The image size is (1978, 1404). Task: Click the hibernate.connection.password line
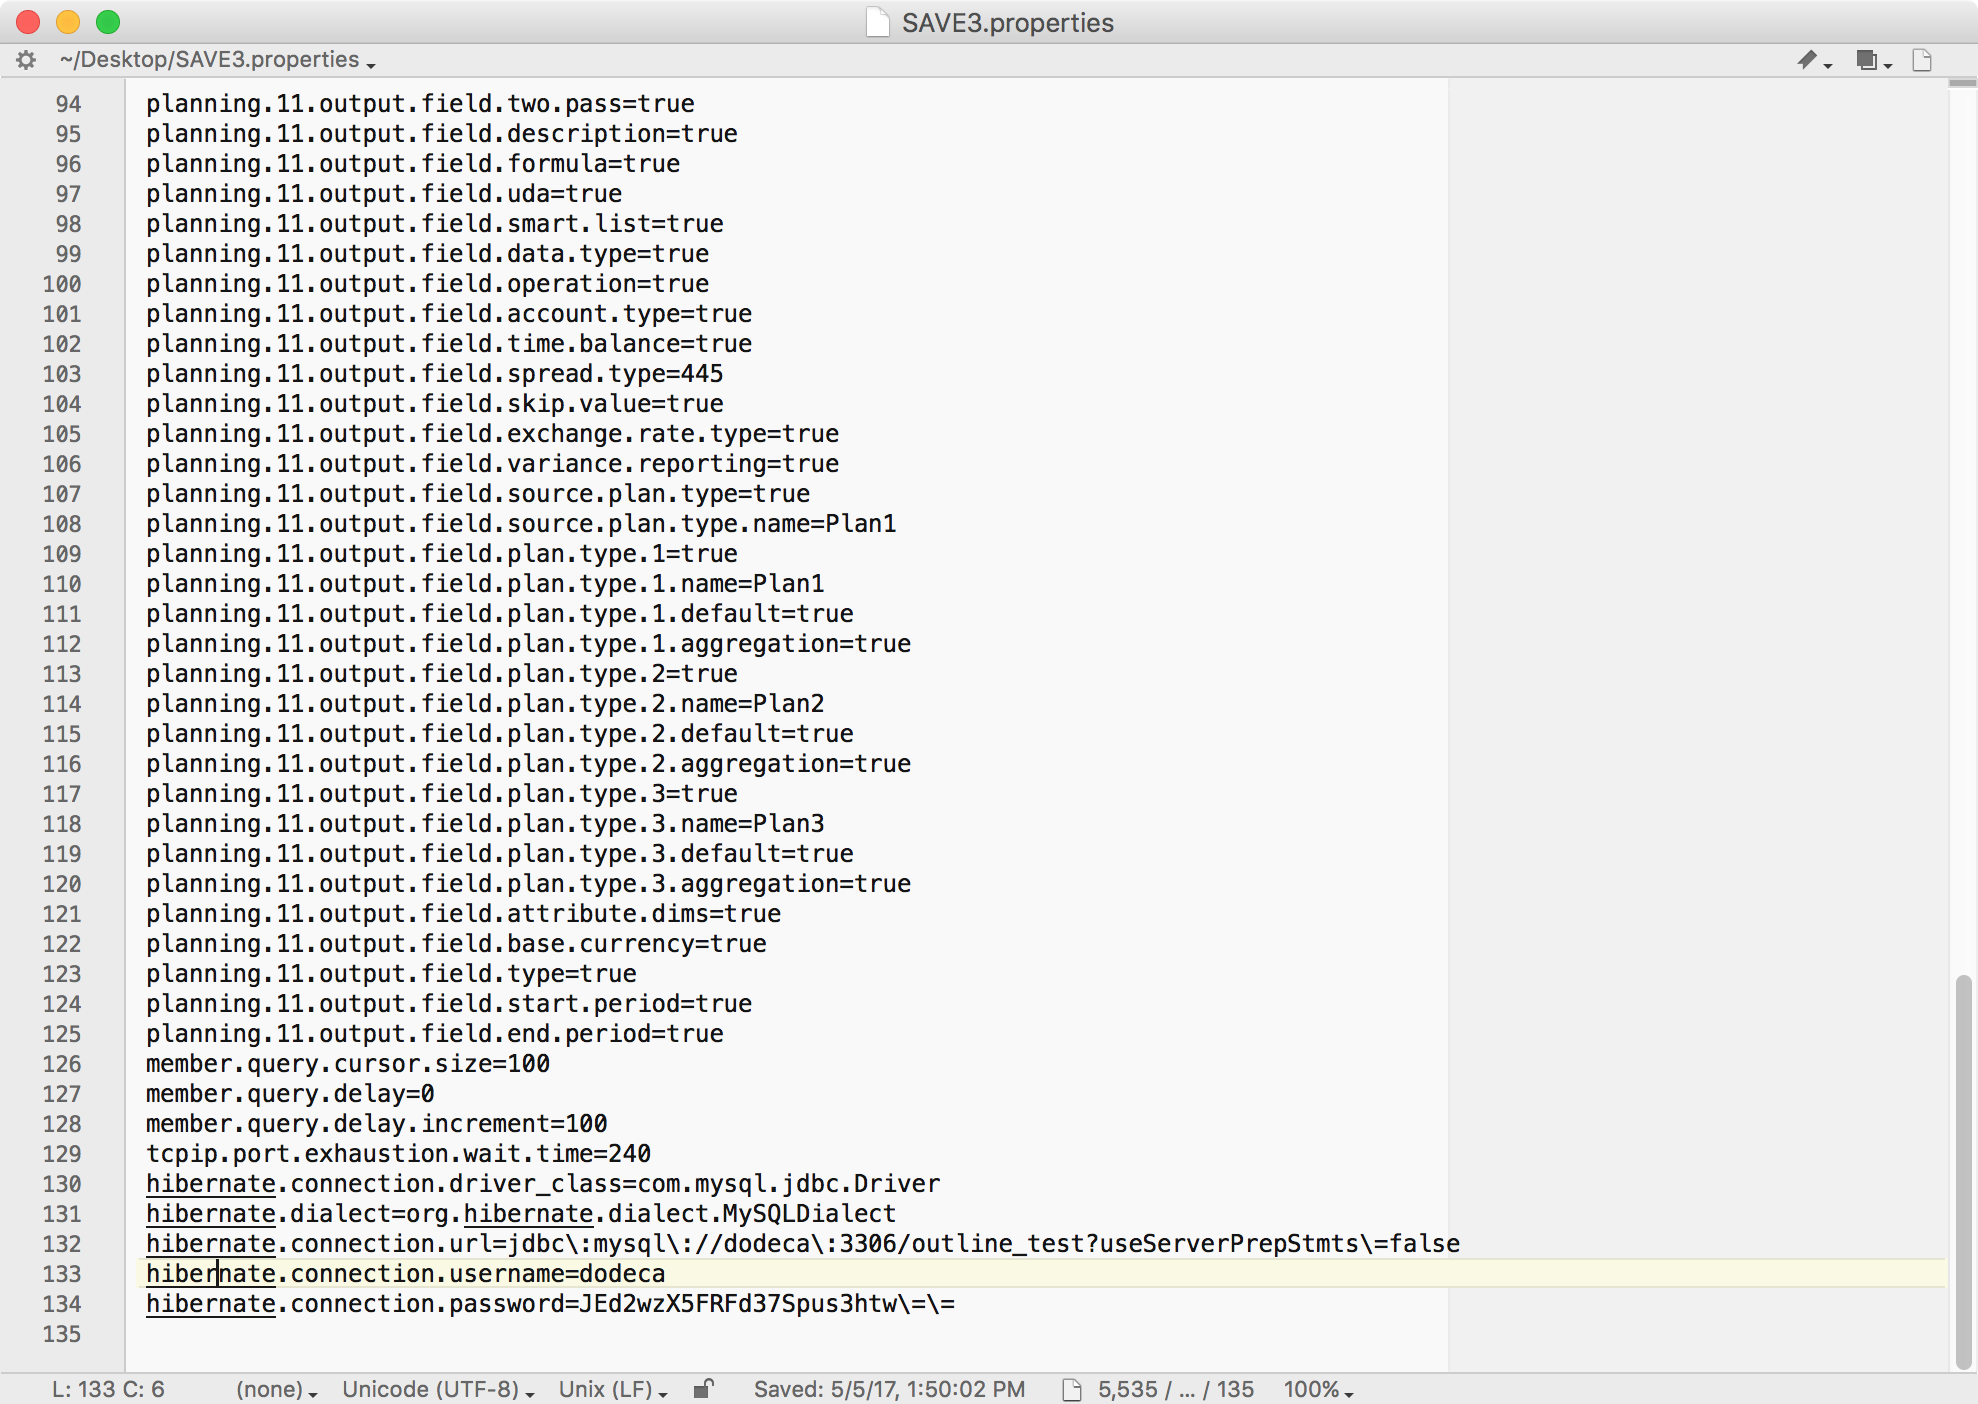pyautogui.click(x=550, y=1304)
